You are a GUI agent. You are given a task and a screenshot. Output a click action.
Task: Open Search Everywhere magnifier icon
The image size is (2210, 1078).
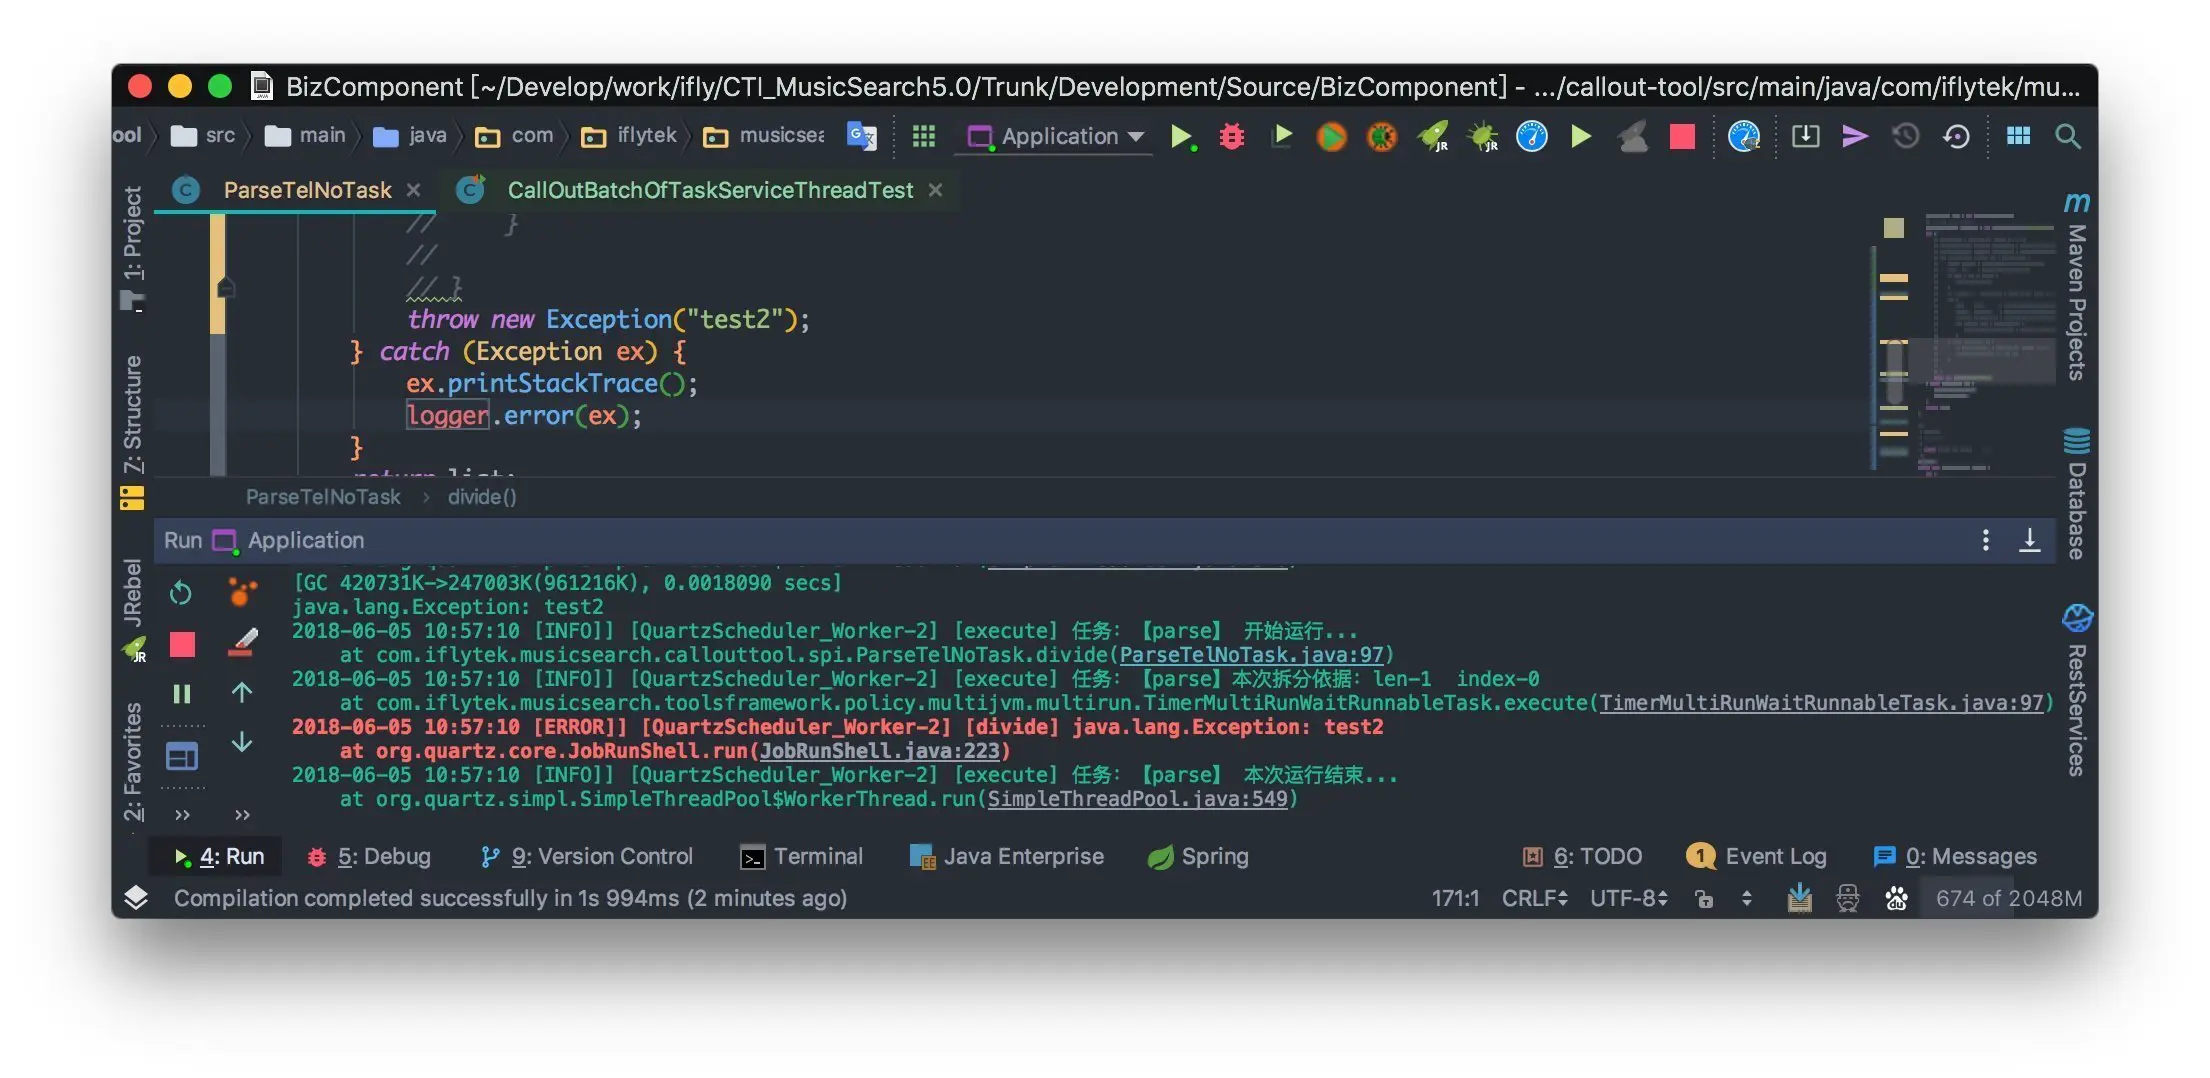2067,137
